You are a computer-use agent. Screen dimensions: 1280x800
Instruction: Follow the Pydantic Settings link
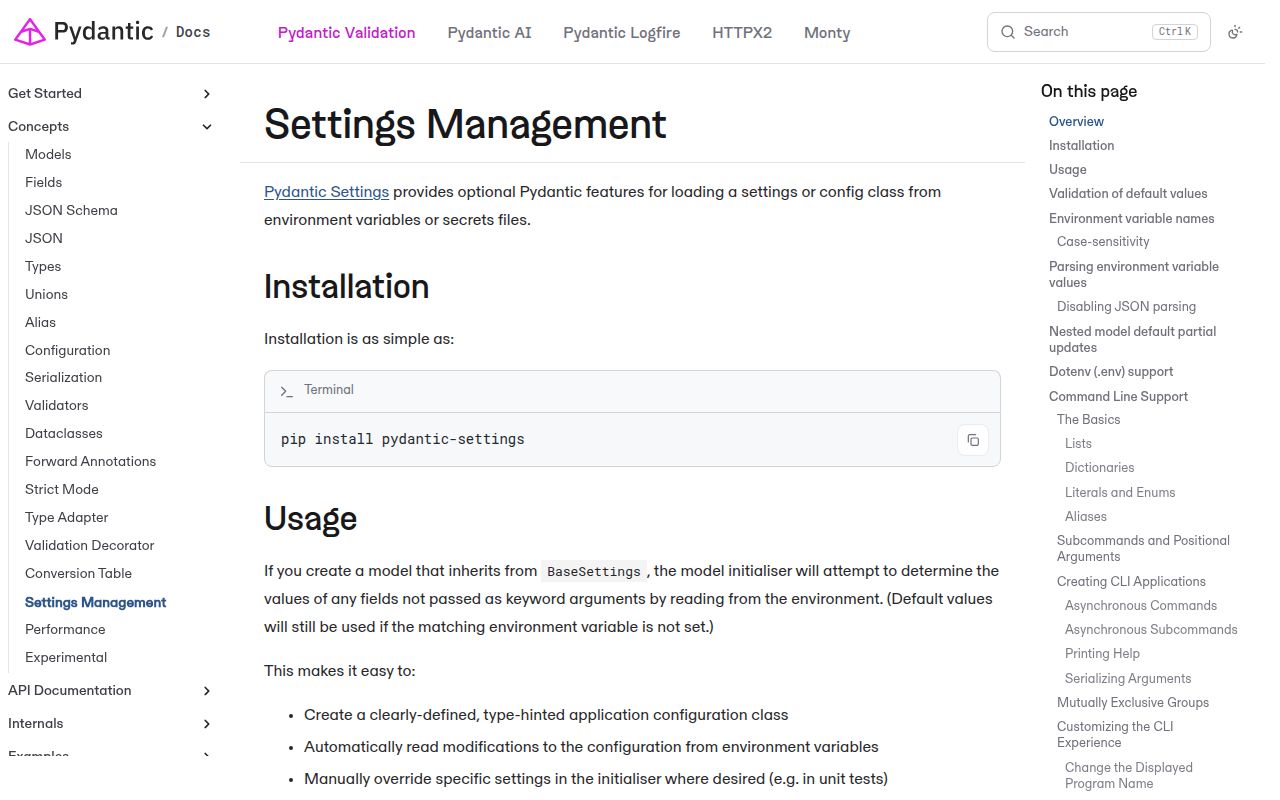coord(326,192)
